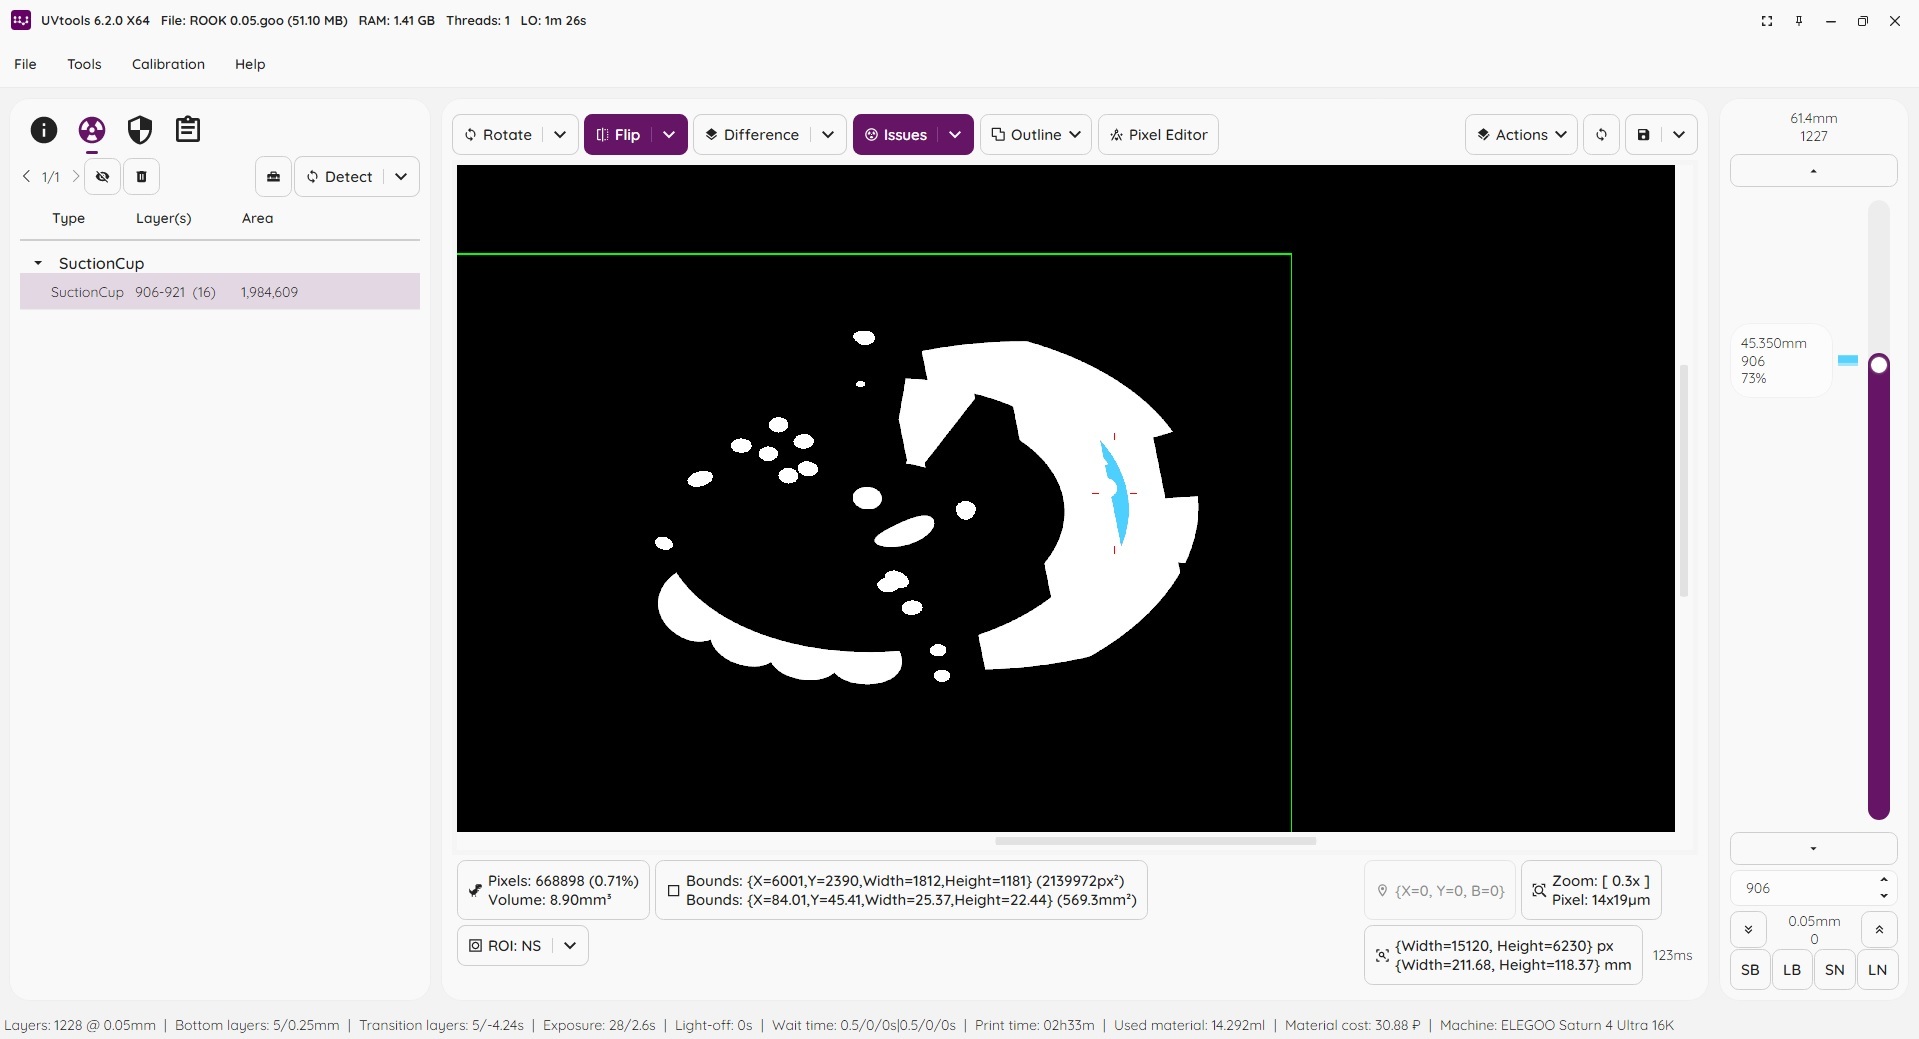Click the refresh layer icon
Image resolution: width=1919 pixels, height=1039 pixels.
[x=1601, y=135]
